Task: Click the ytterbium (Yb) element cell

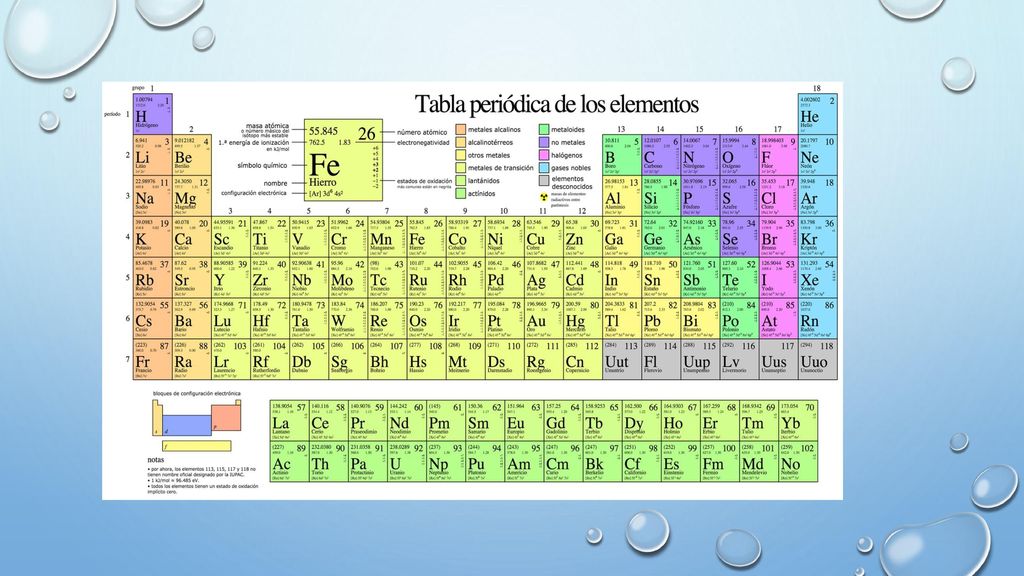Action: click(798, 421)
